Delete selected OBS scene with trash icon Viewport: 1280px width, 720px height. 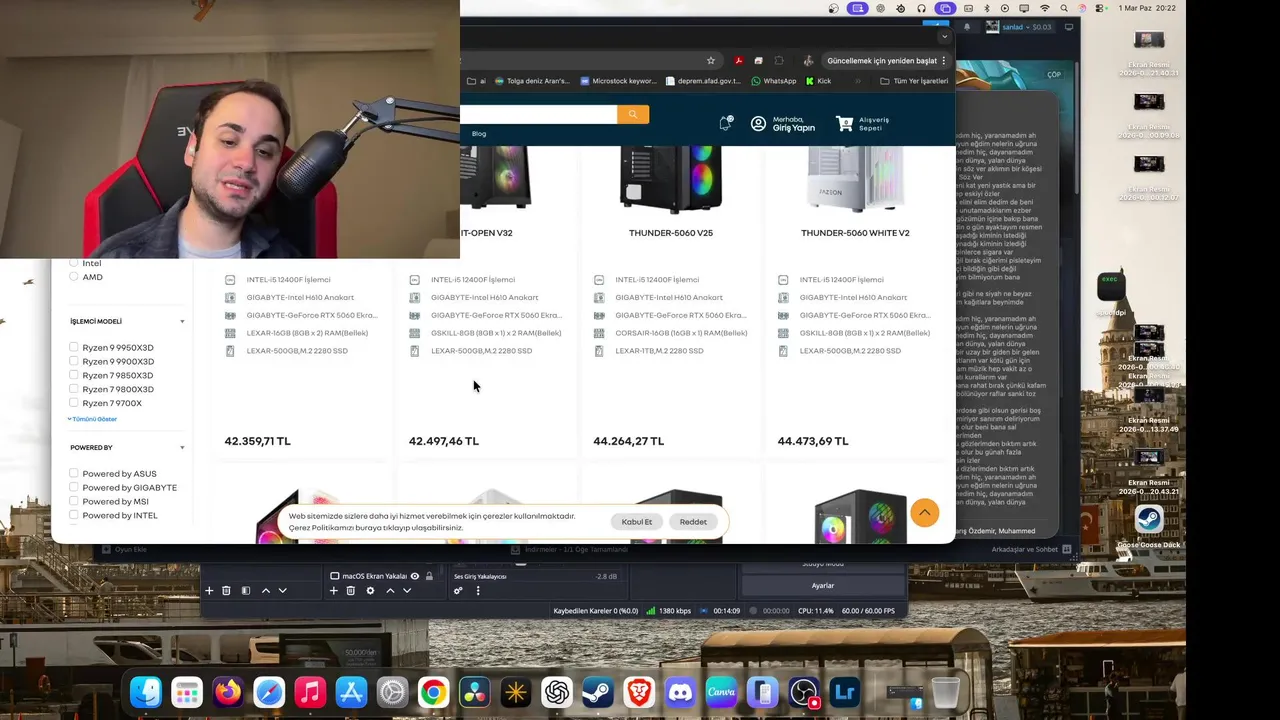(x=226, y=591)
